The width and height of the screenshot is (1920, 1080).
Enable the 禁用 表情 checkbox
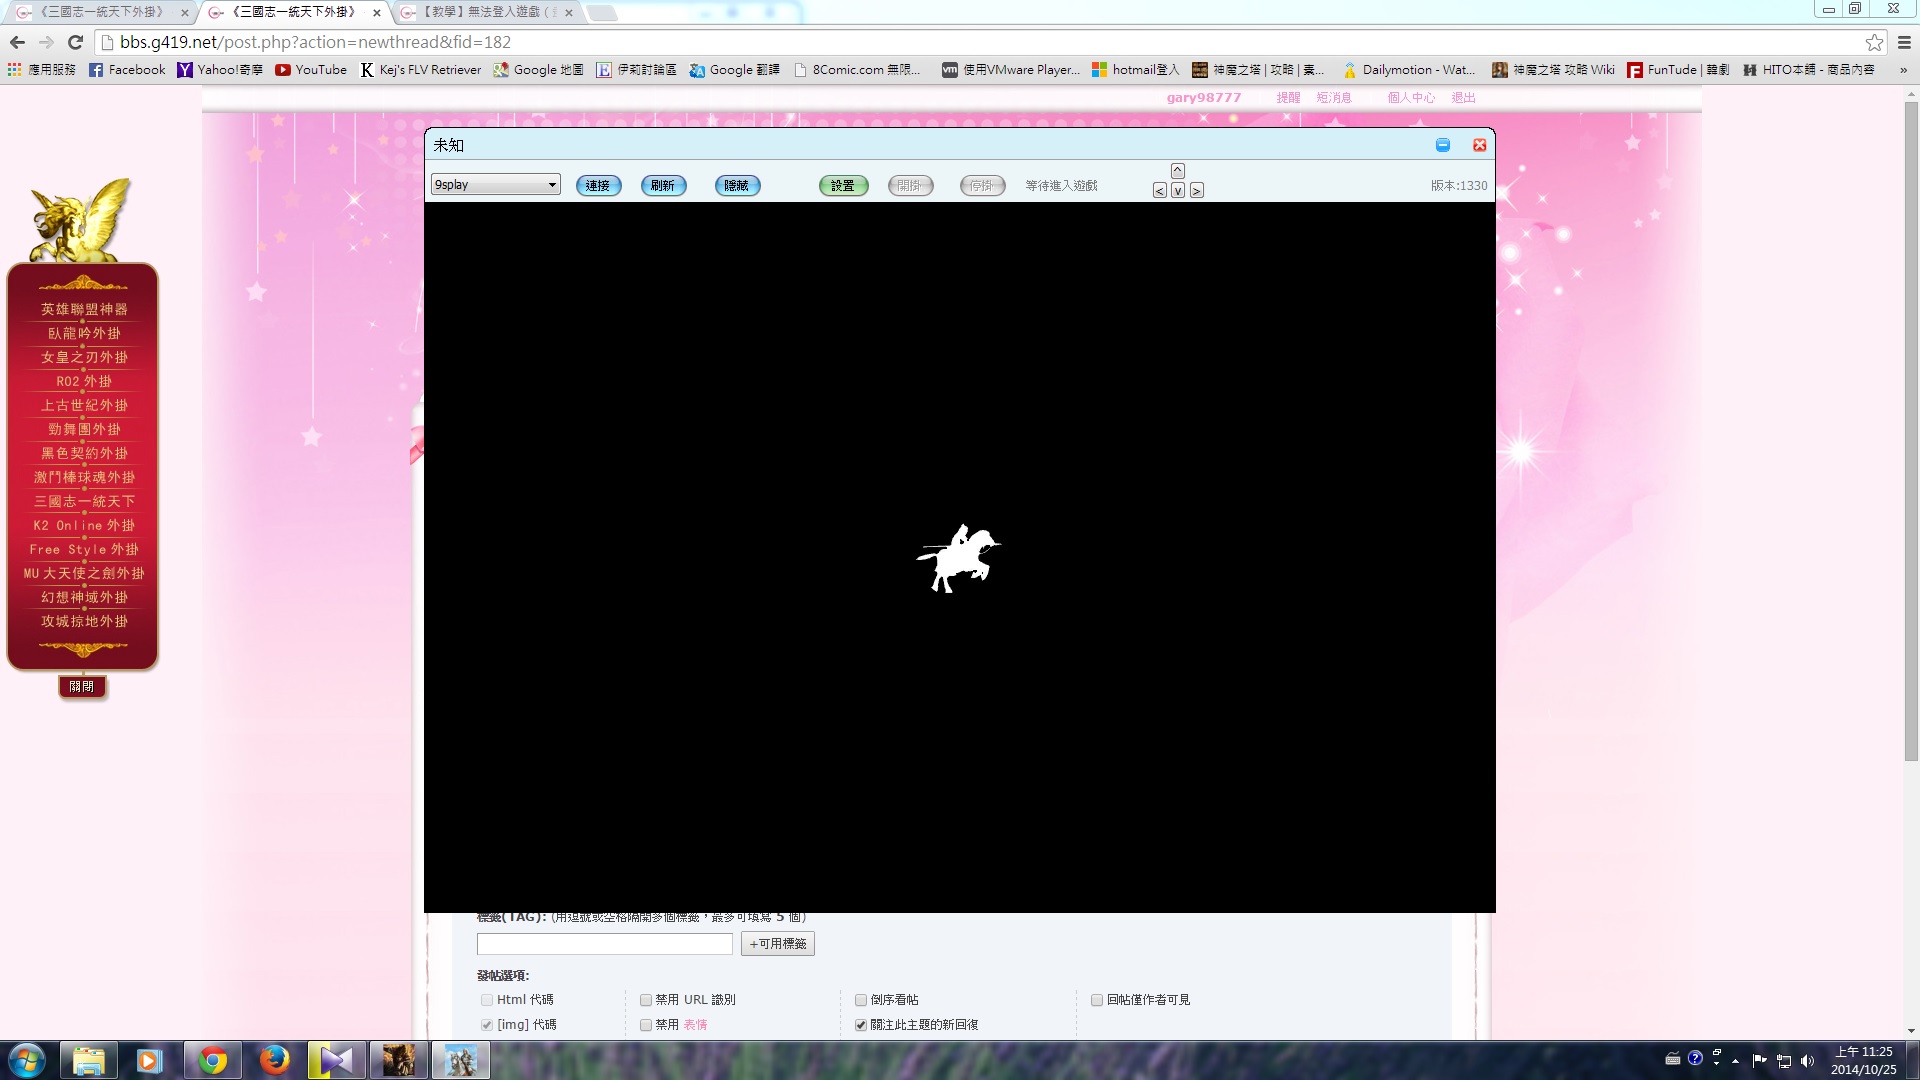[x=646, y=1025]
